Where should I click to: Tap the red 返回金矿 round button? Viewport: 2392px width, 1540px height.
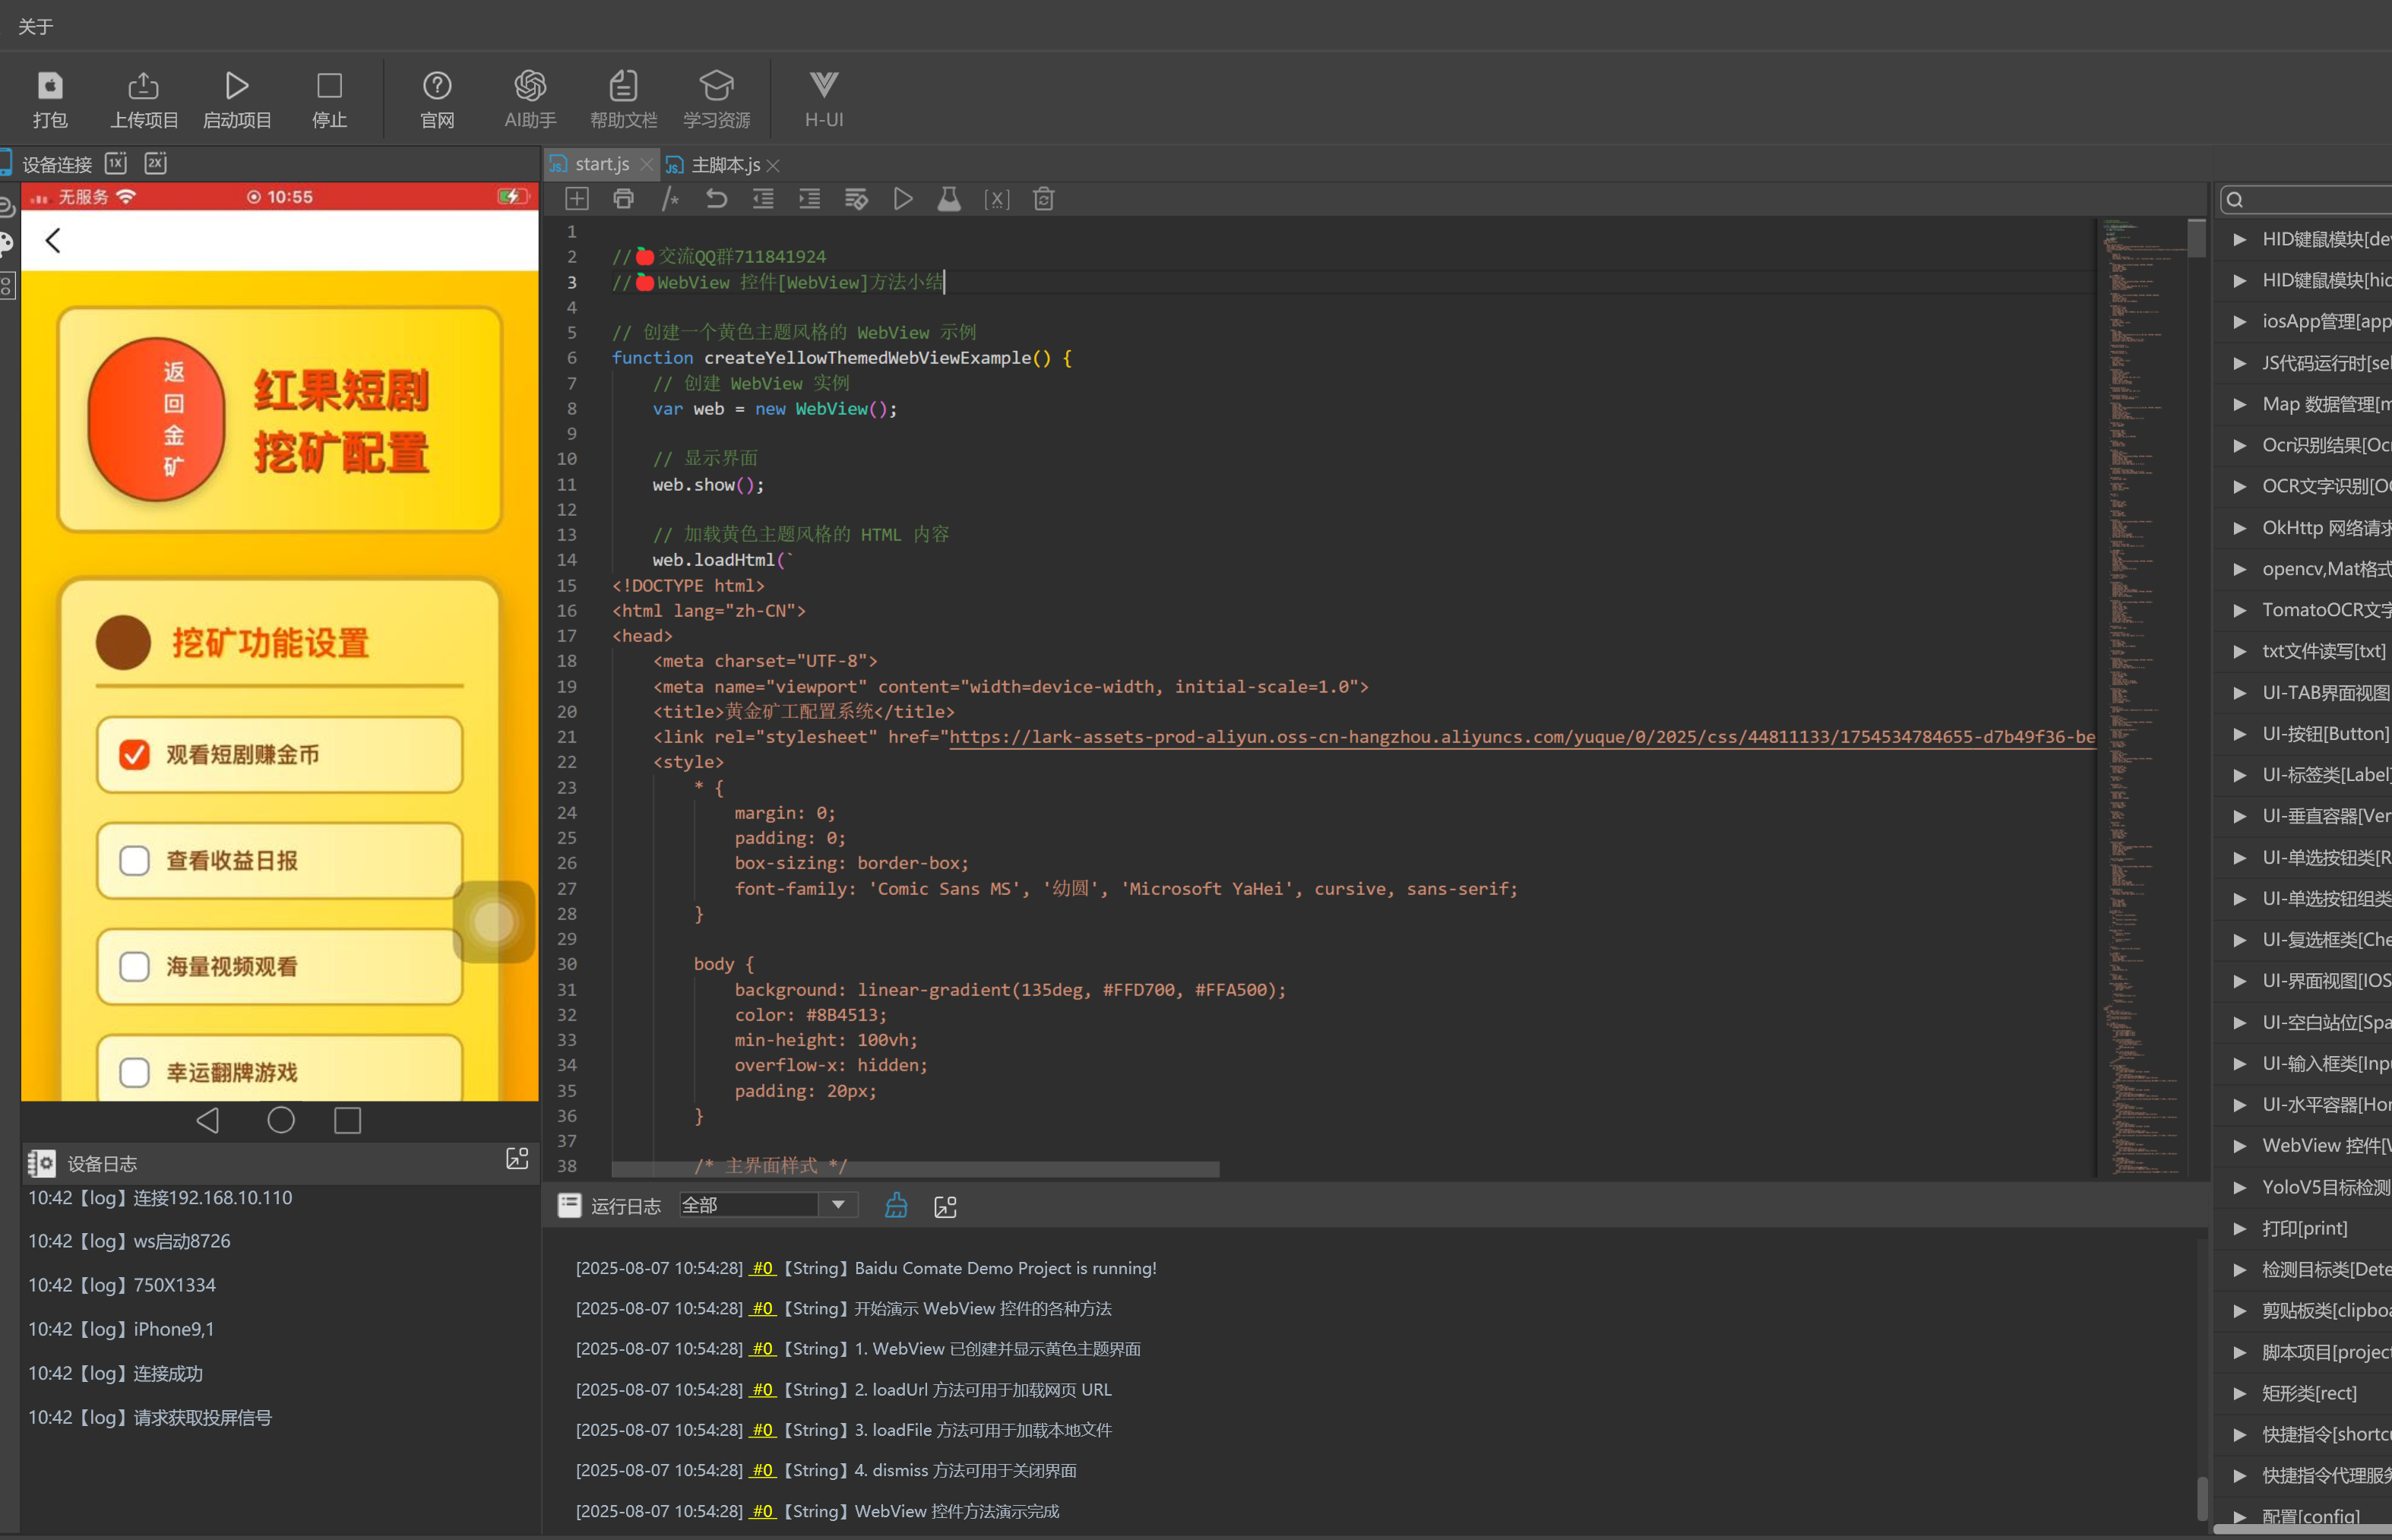[x=157, y=419]
